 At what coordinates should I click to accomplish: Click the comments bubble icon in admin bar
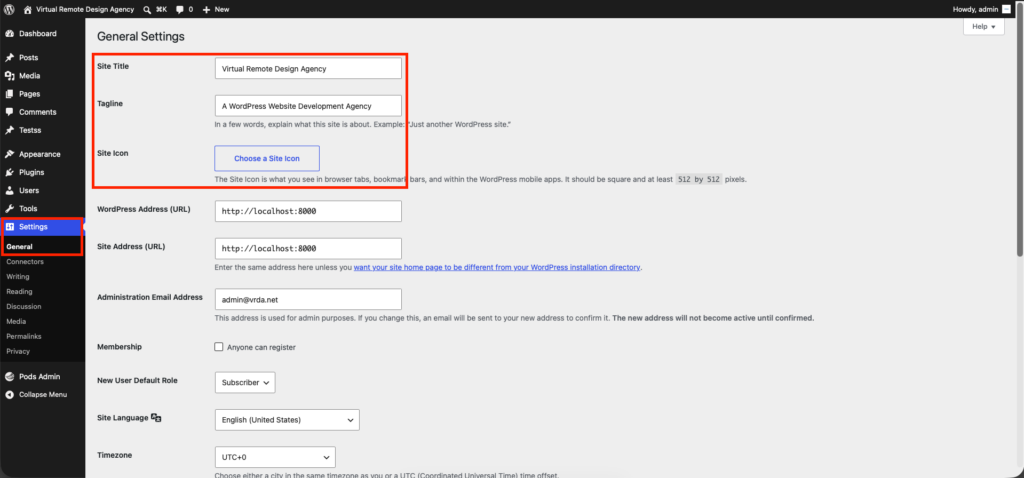(x=180, y=9)
